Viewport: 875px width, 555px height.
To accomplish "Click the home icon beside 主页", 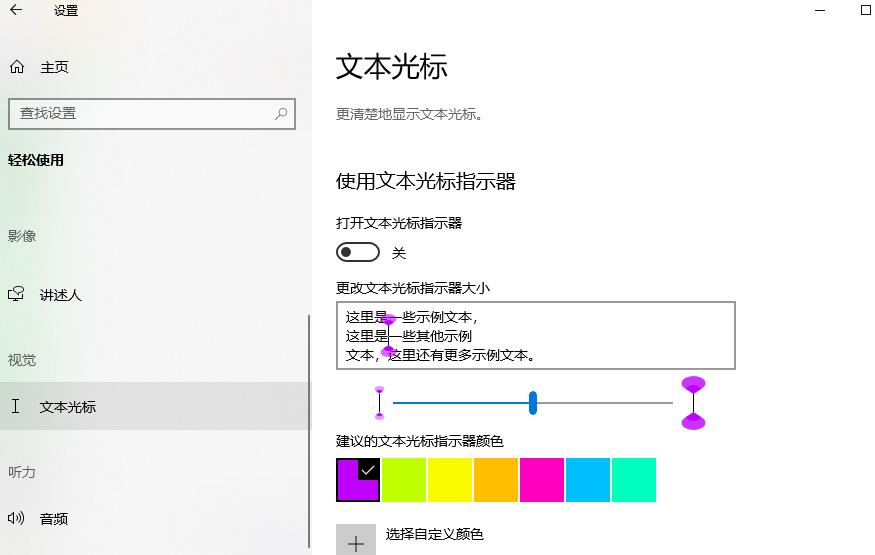I will pyautogui.click(x=16, y=67).
